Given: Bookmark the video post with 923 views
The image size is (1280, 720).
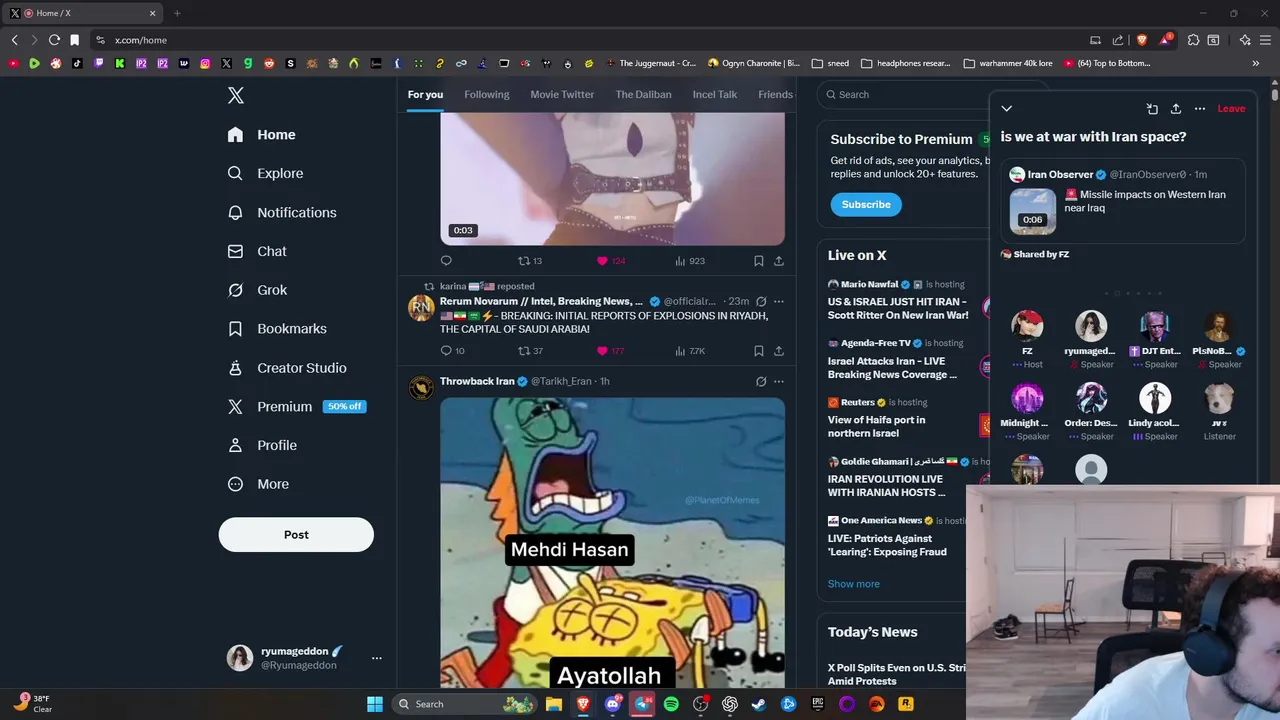Looking at the screenshot, I should 759,261.
